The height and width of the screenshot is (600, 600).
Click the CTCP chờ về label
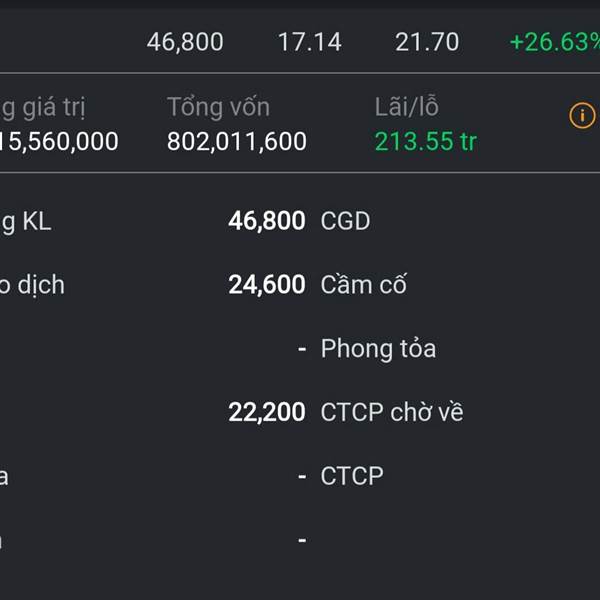coord(392,412)
